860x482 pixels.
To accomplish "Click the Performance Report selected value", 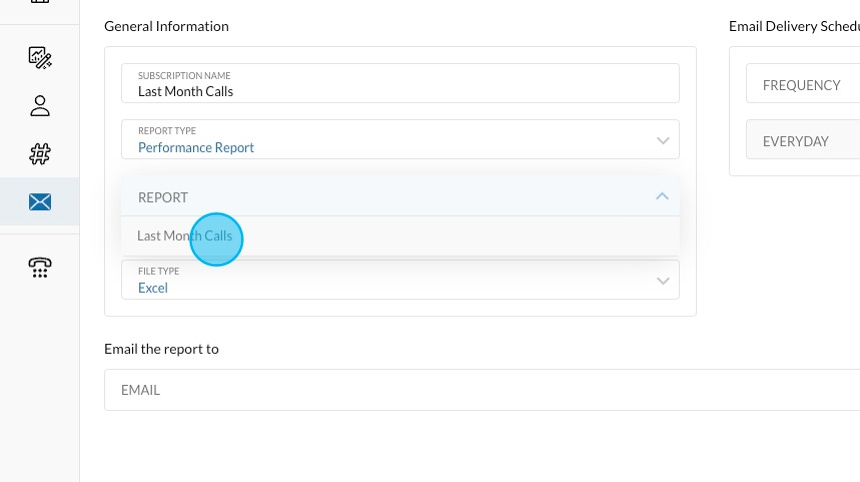I will pos(196,148).
